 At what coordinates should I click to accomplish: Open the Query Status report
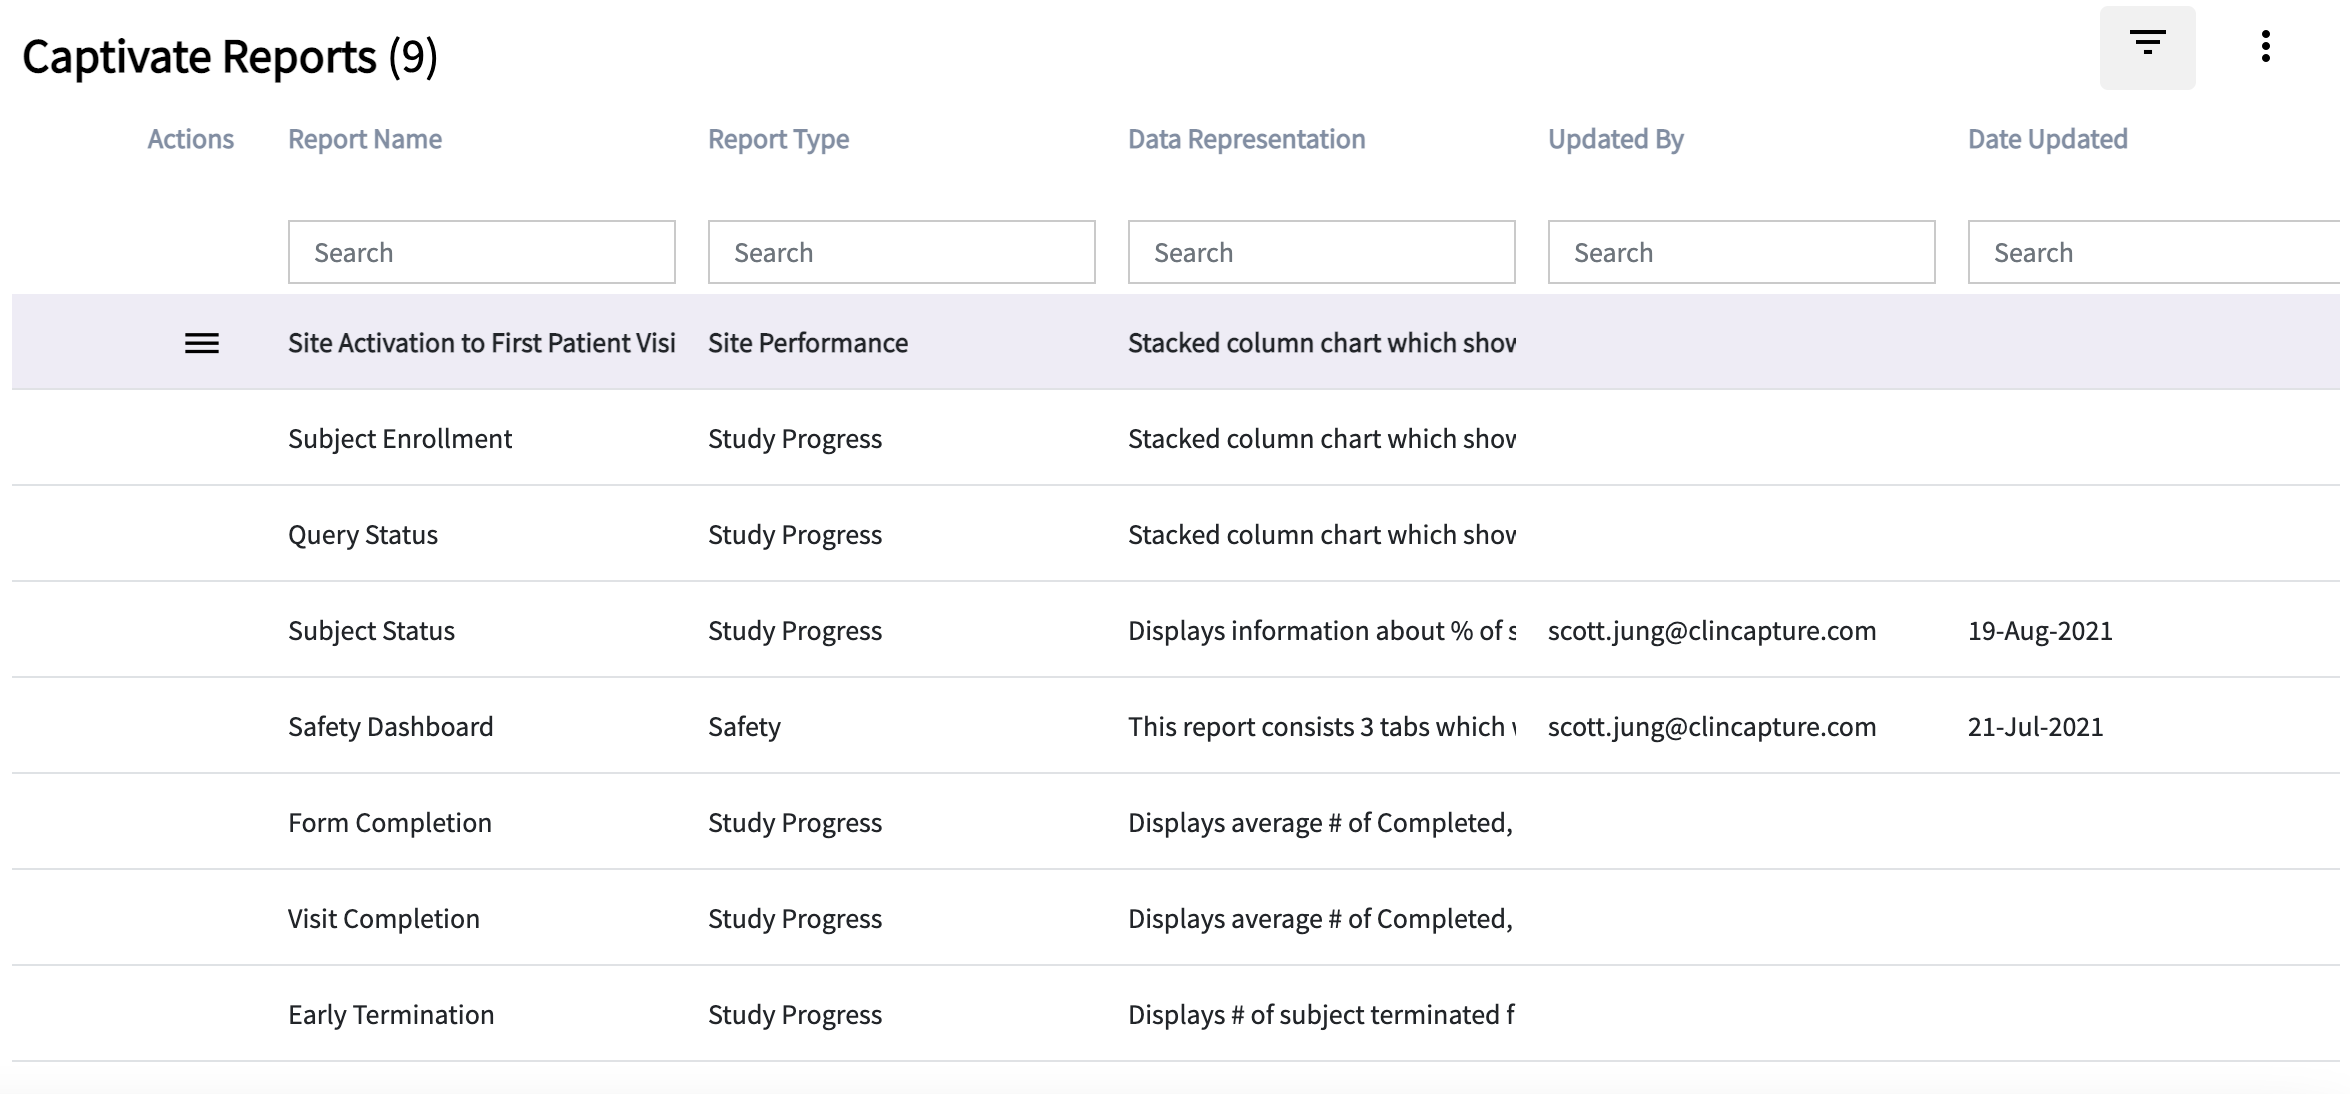pyautogui.click(x=363, y=535)
